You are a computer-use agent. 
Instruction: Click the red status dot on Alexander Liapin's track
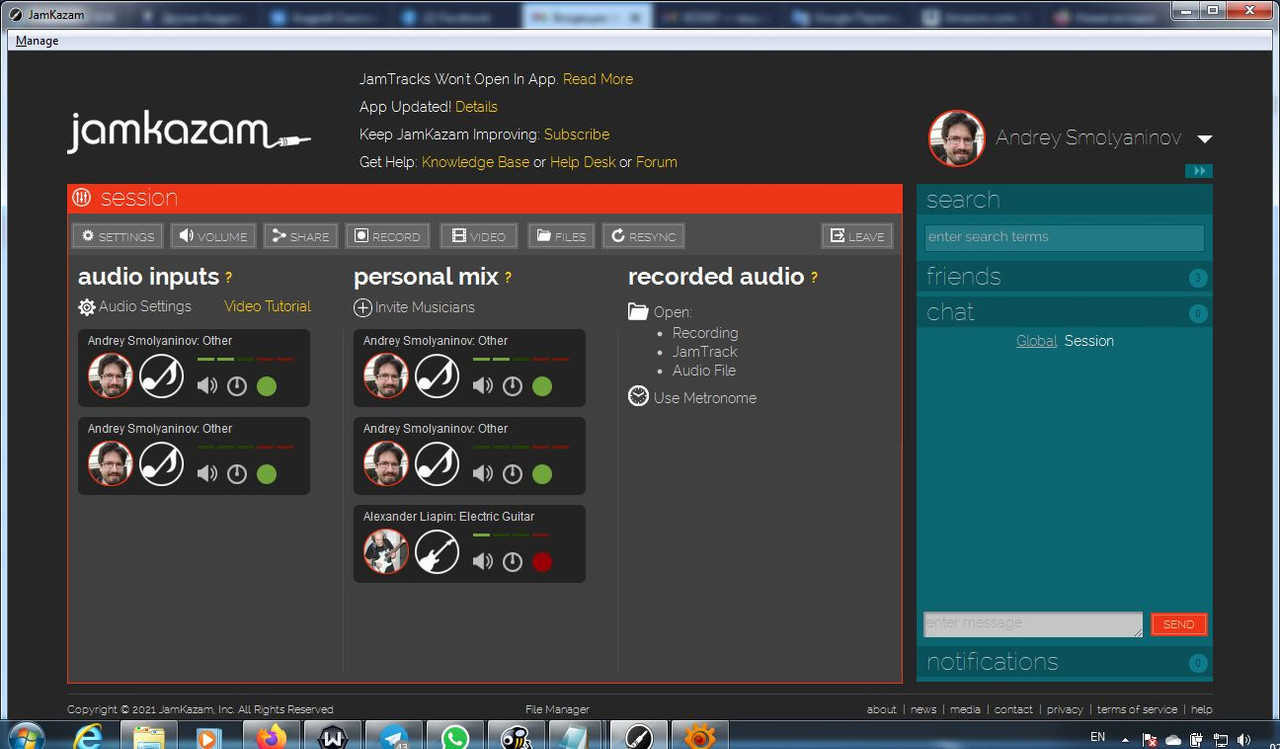[542, 562]
